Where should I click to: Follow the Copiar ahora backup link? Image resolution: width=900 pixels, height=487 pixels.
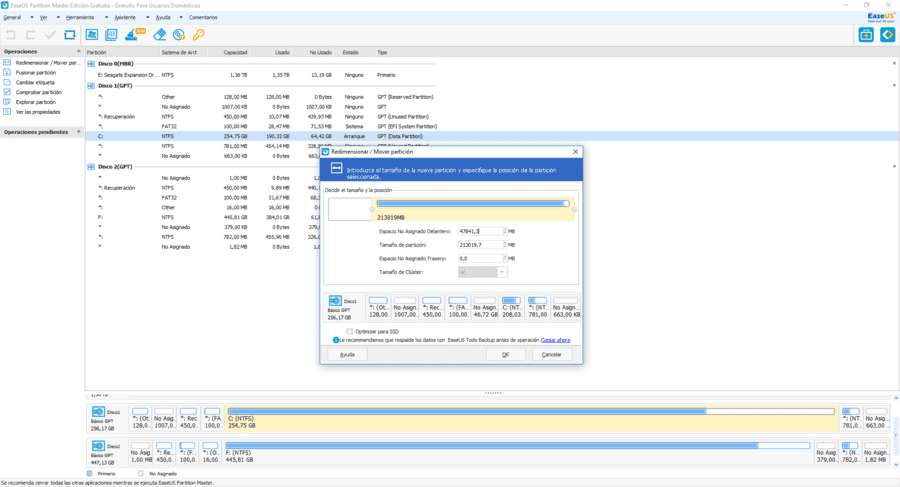coord(556,340)
